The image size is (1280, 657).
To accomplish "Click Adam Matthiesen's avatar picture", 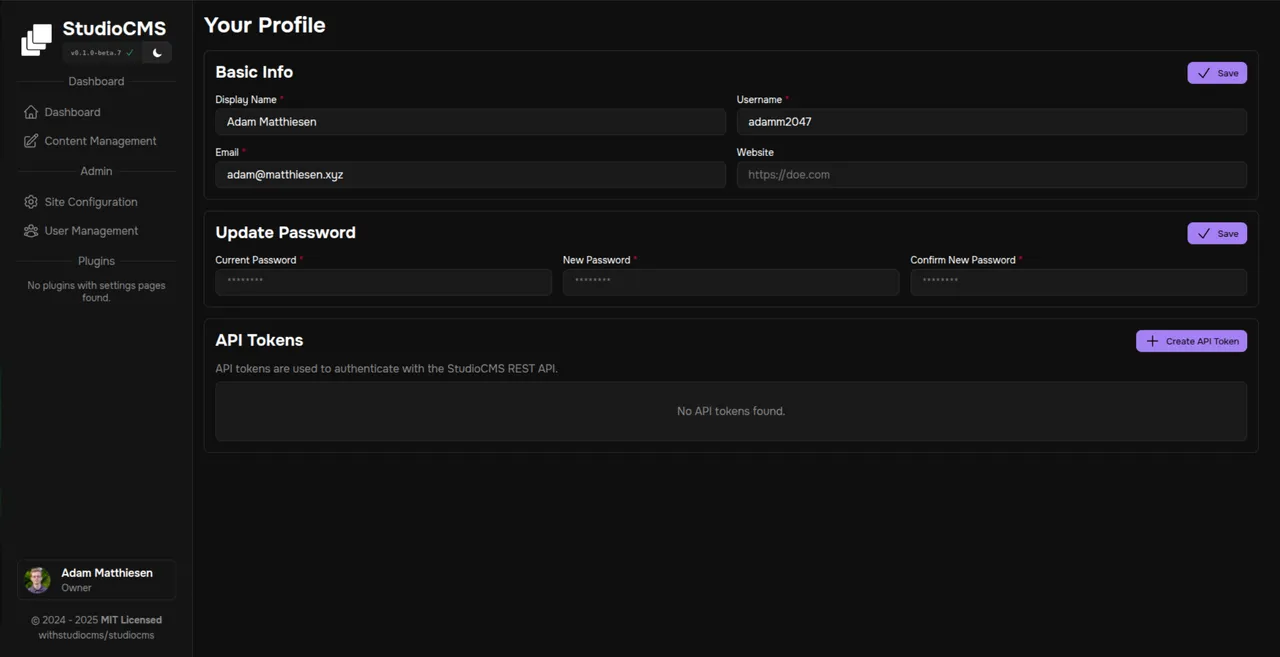I will click(37, 579).
